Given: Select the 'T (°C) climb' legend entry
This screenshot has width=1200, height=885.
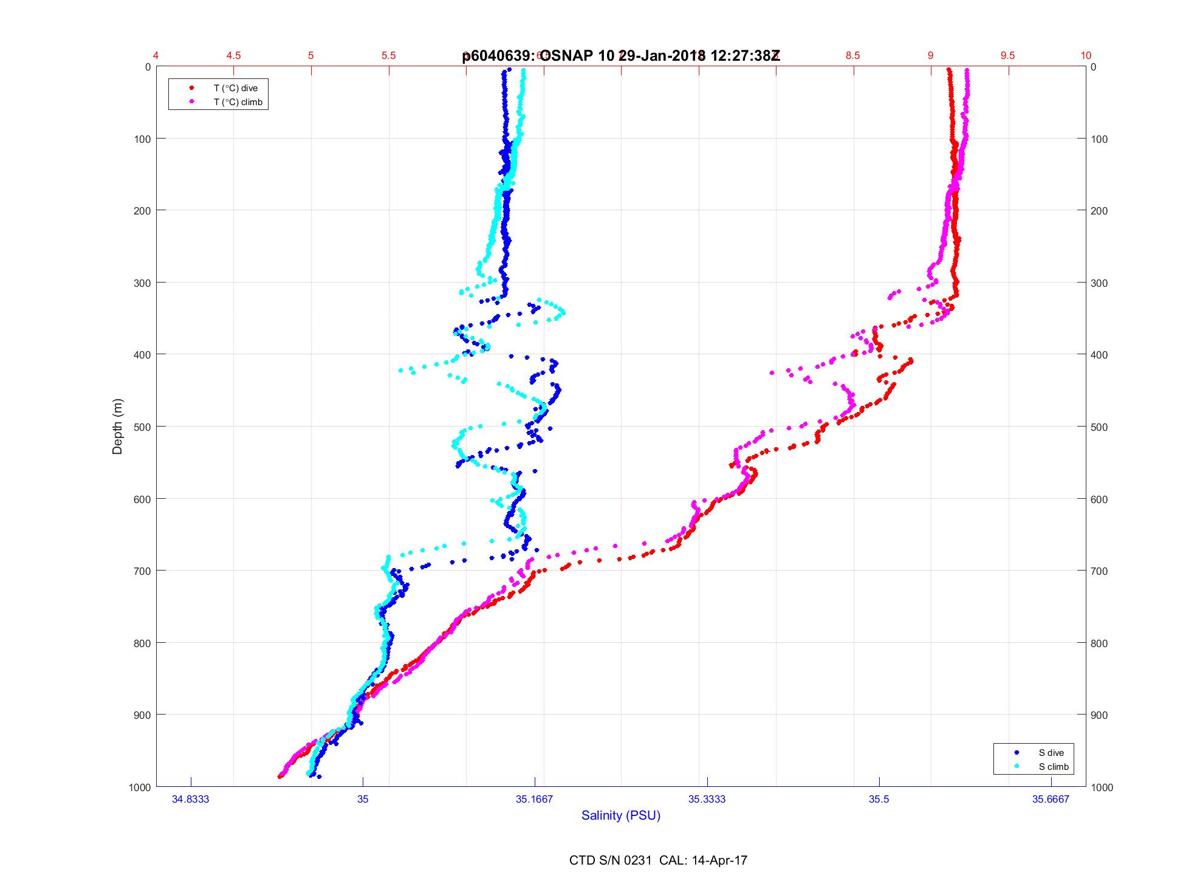Looking at the screenshot, I should click(x=239, y=102).
